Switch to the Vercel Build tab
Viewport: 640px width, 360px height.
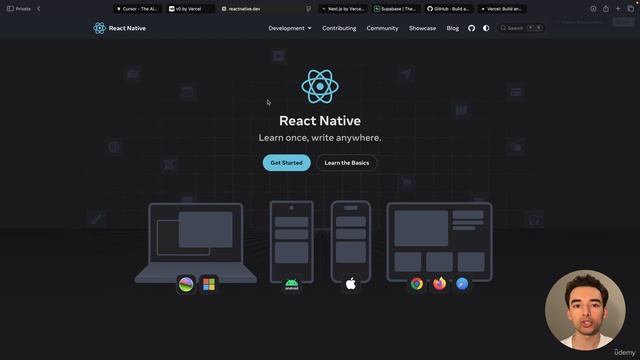click(x=502, y=9)
